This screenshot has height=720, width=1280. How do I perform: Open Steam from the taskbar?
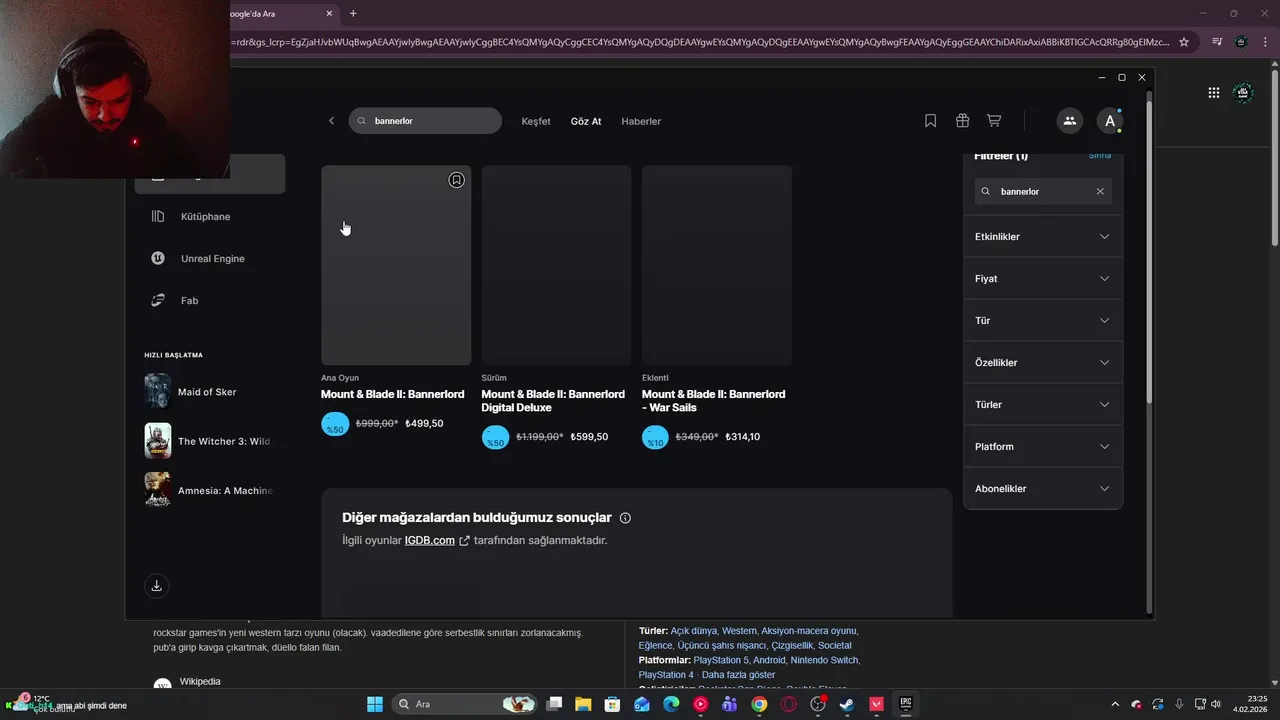(x=847, y=704)
